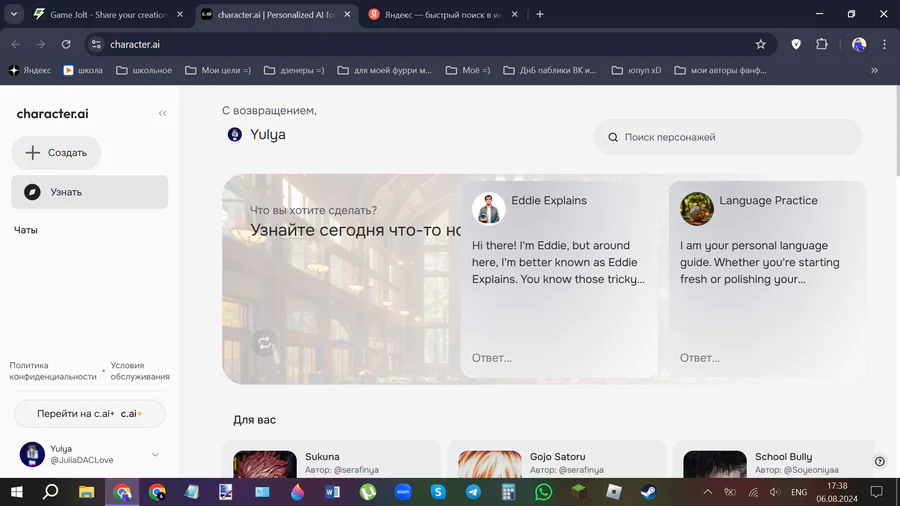Collapse the character.ai sidebar
This screenshot has height=506, width=900.
click(162, 114)
